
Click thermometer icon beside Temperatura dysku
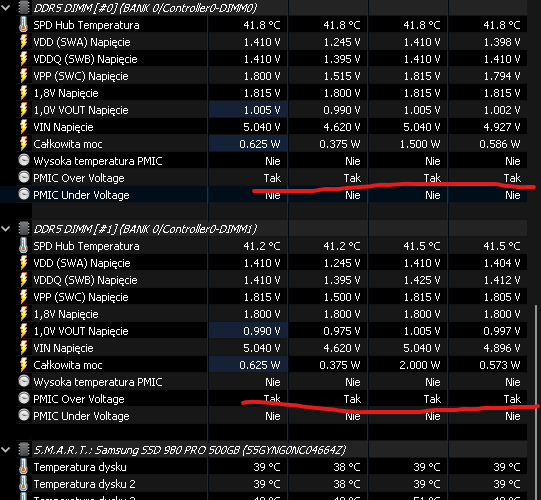coord(23,467)
